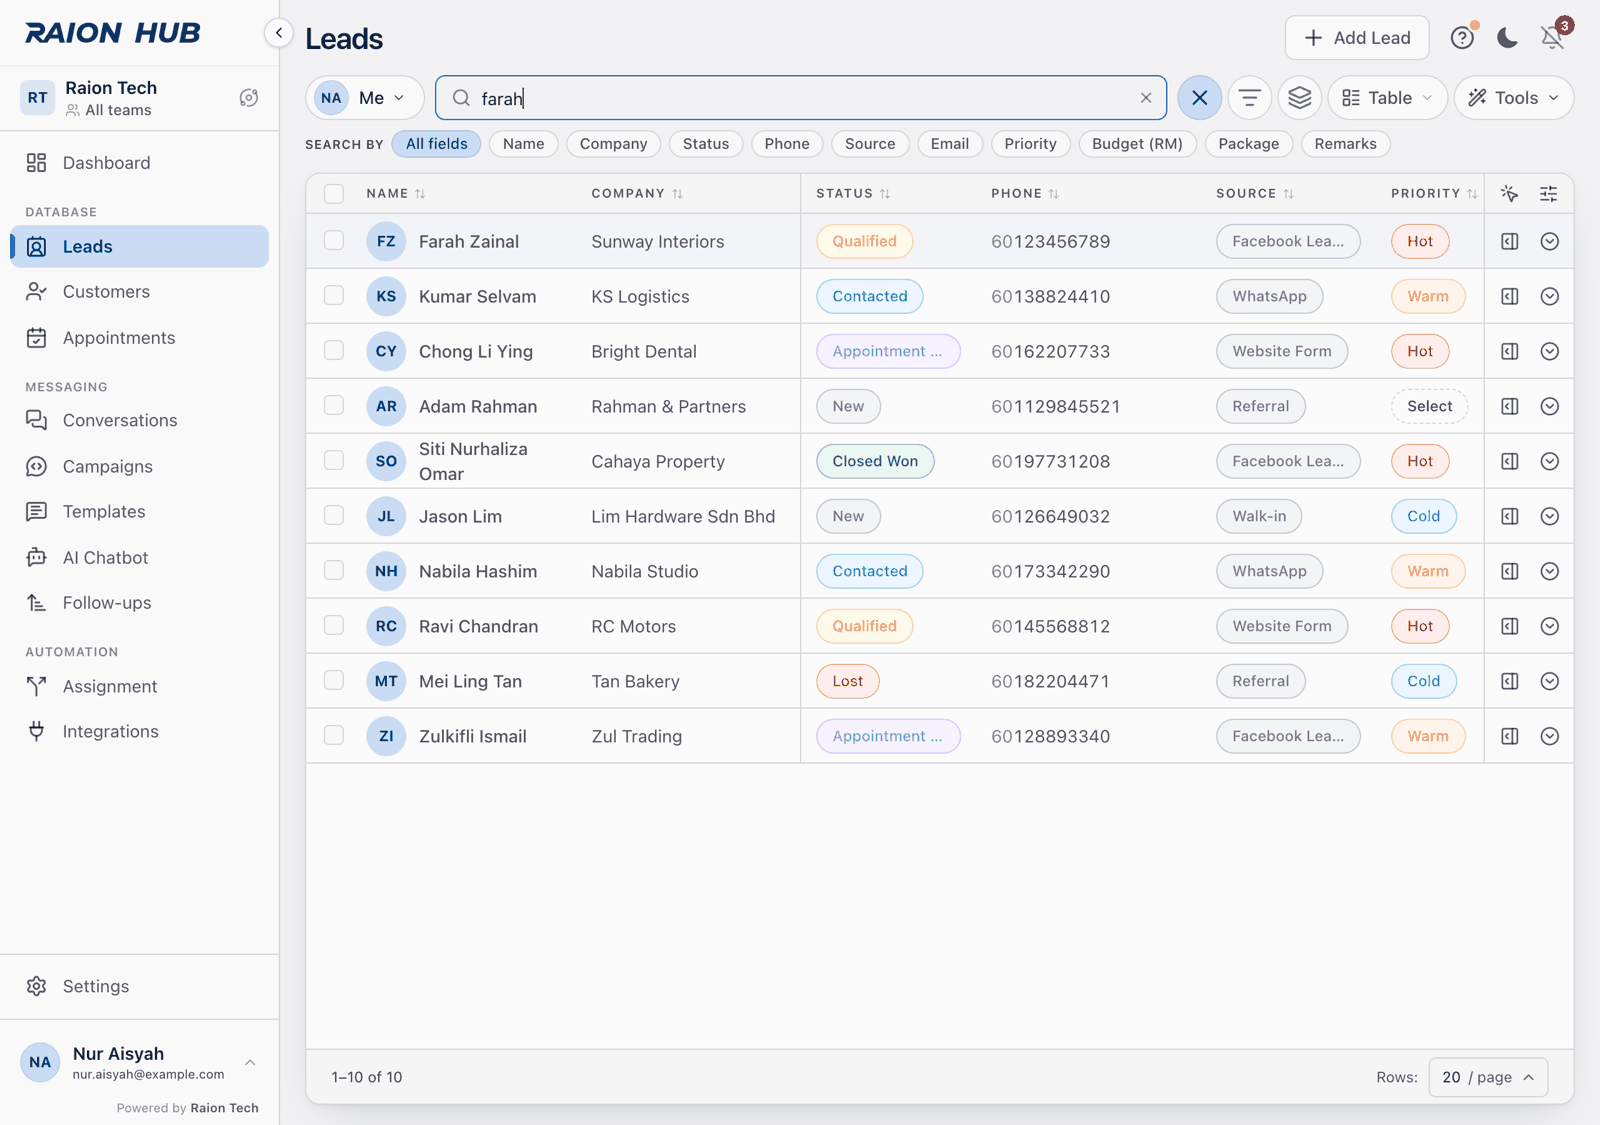Toggle dark mode moon icon

click(x=1507, y=38)
